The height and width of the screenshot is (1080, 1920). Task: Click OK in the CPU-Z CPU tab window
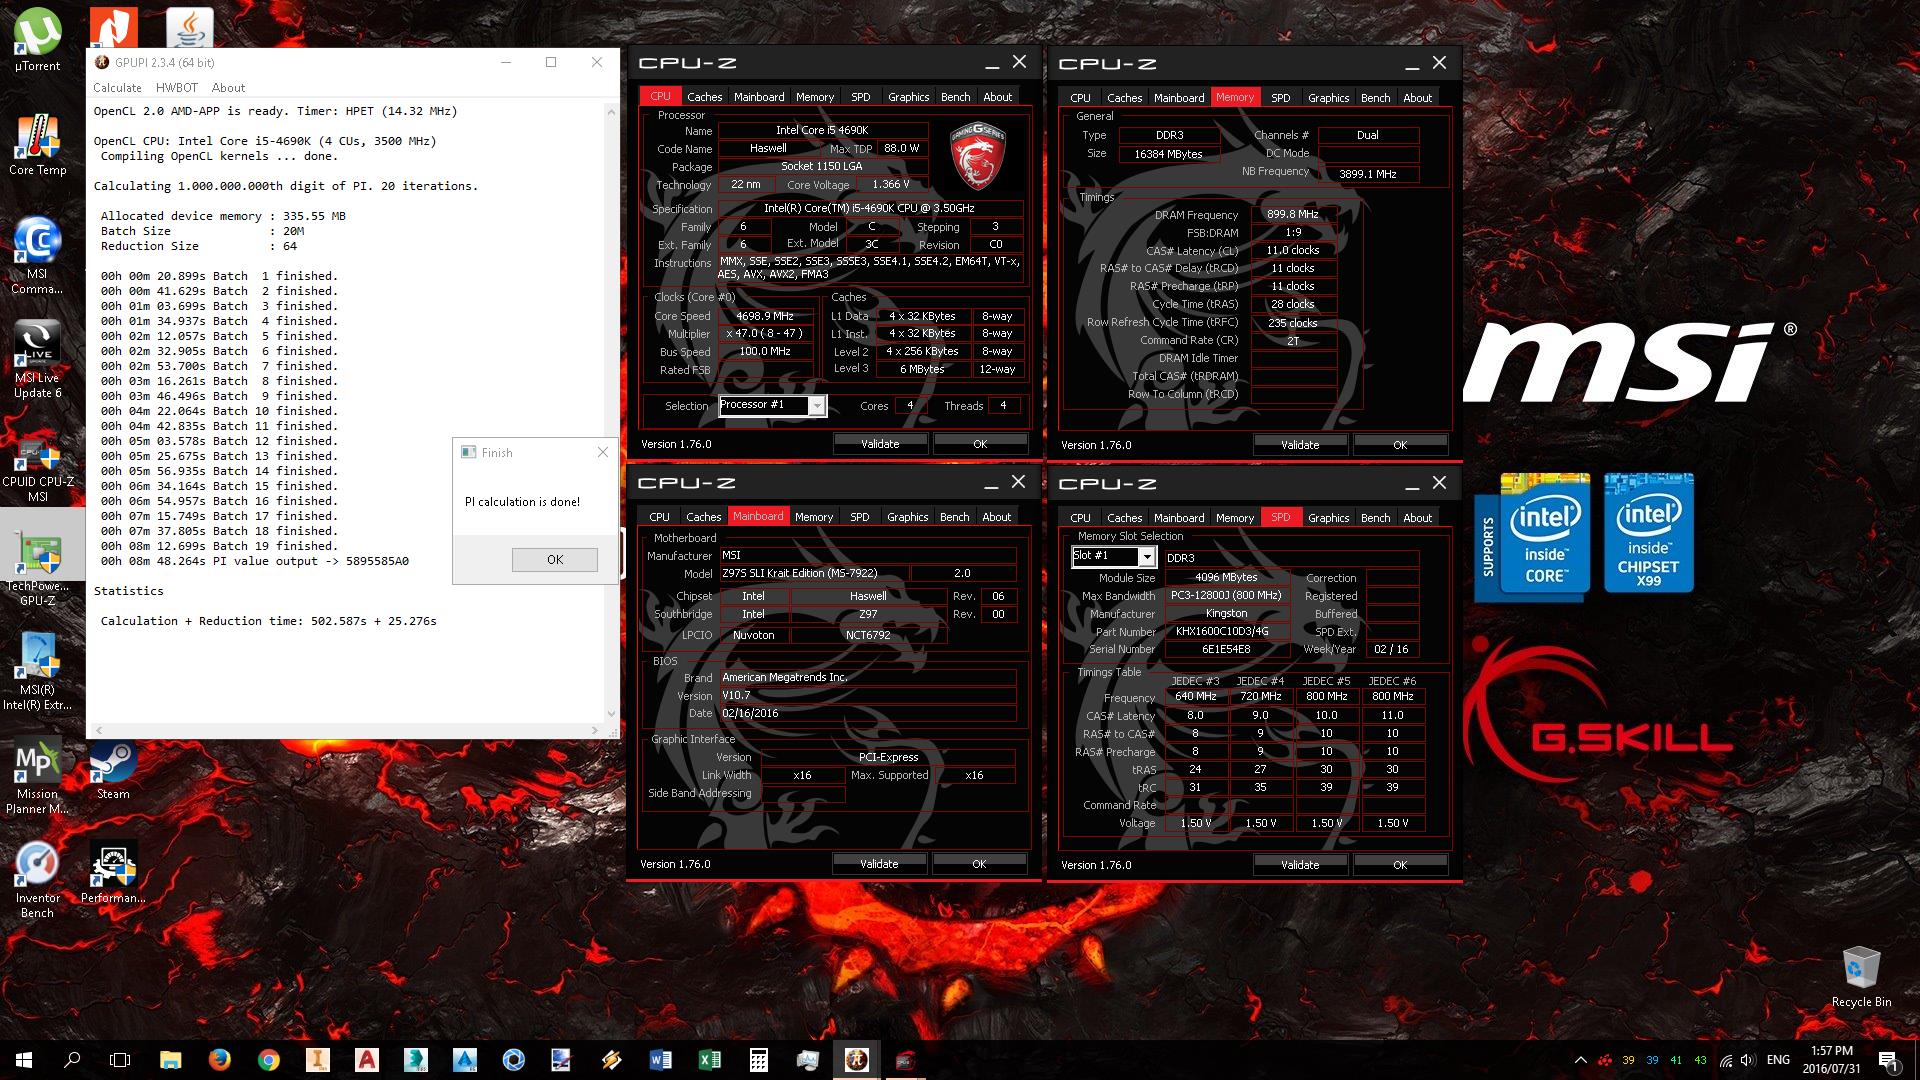click(980, 444)
